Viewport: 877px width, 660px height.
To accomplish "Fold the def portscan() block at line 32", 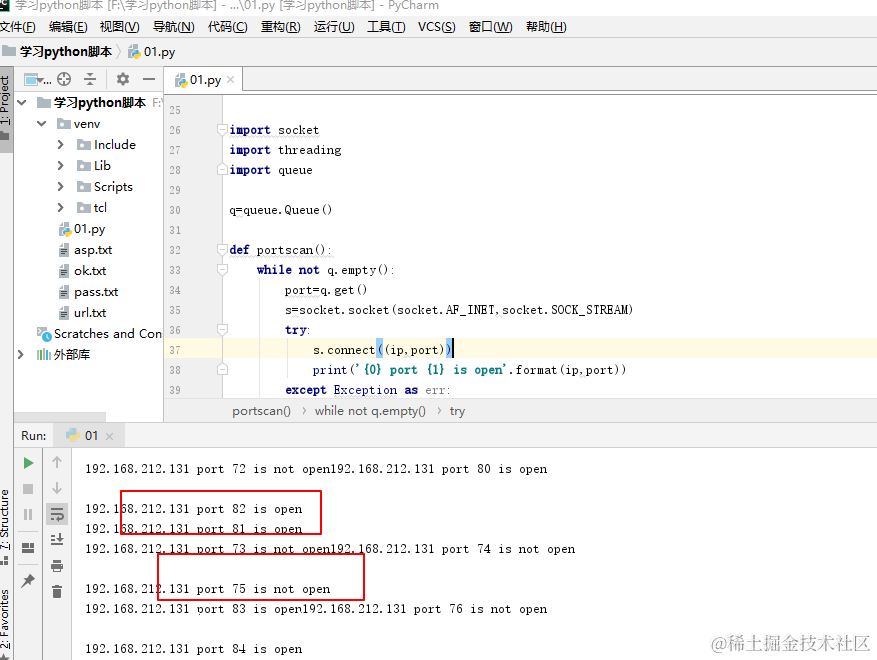I will click(223, 250).
